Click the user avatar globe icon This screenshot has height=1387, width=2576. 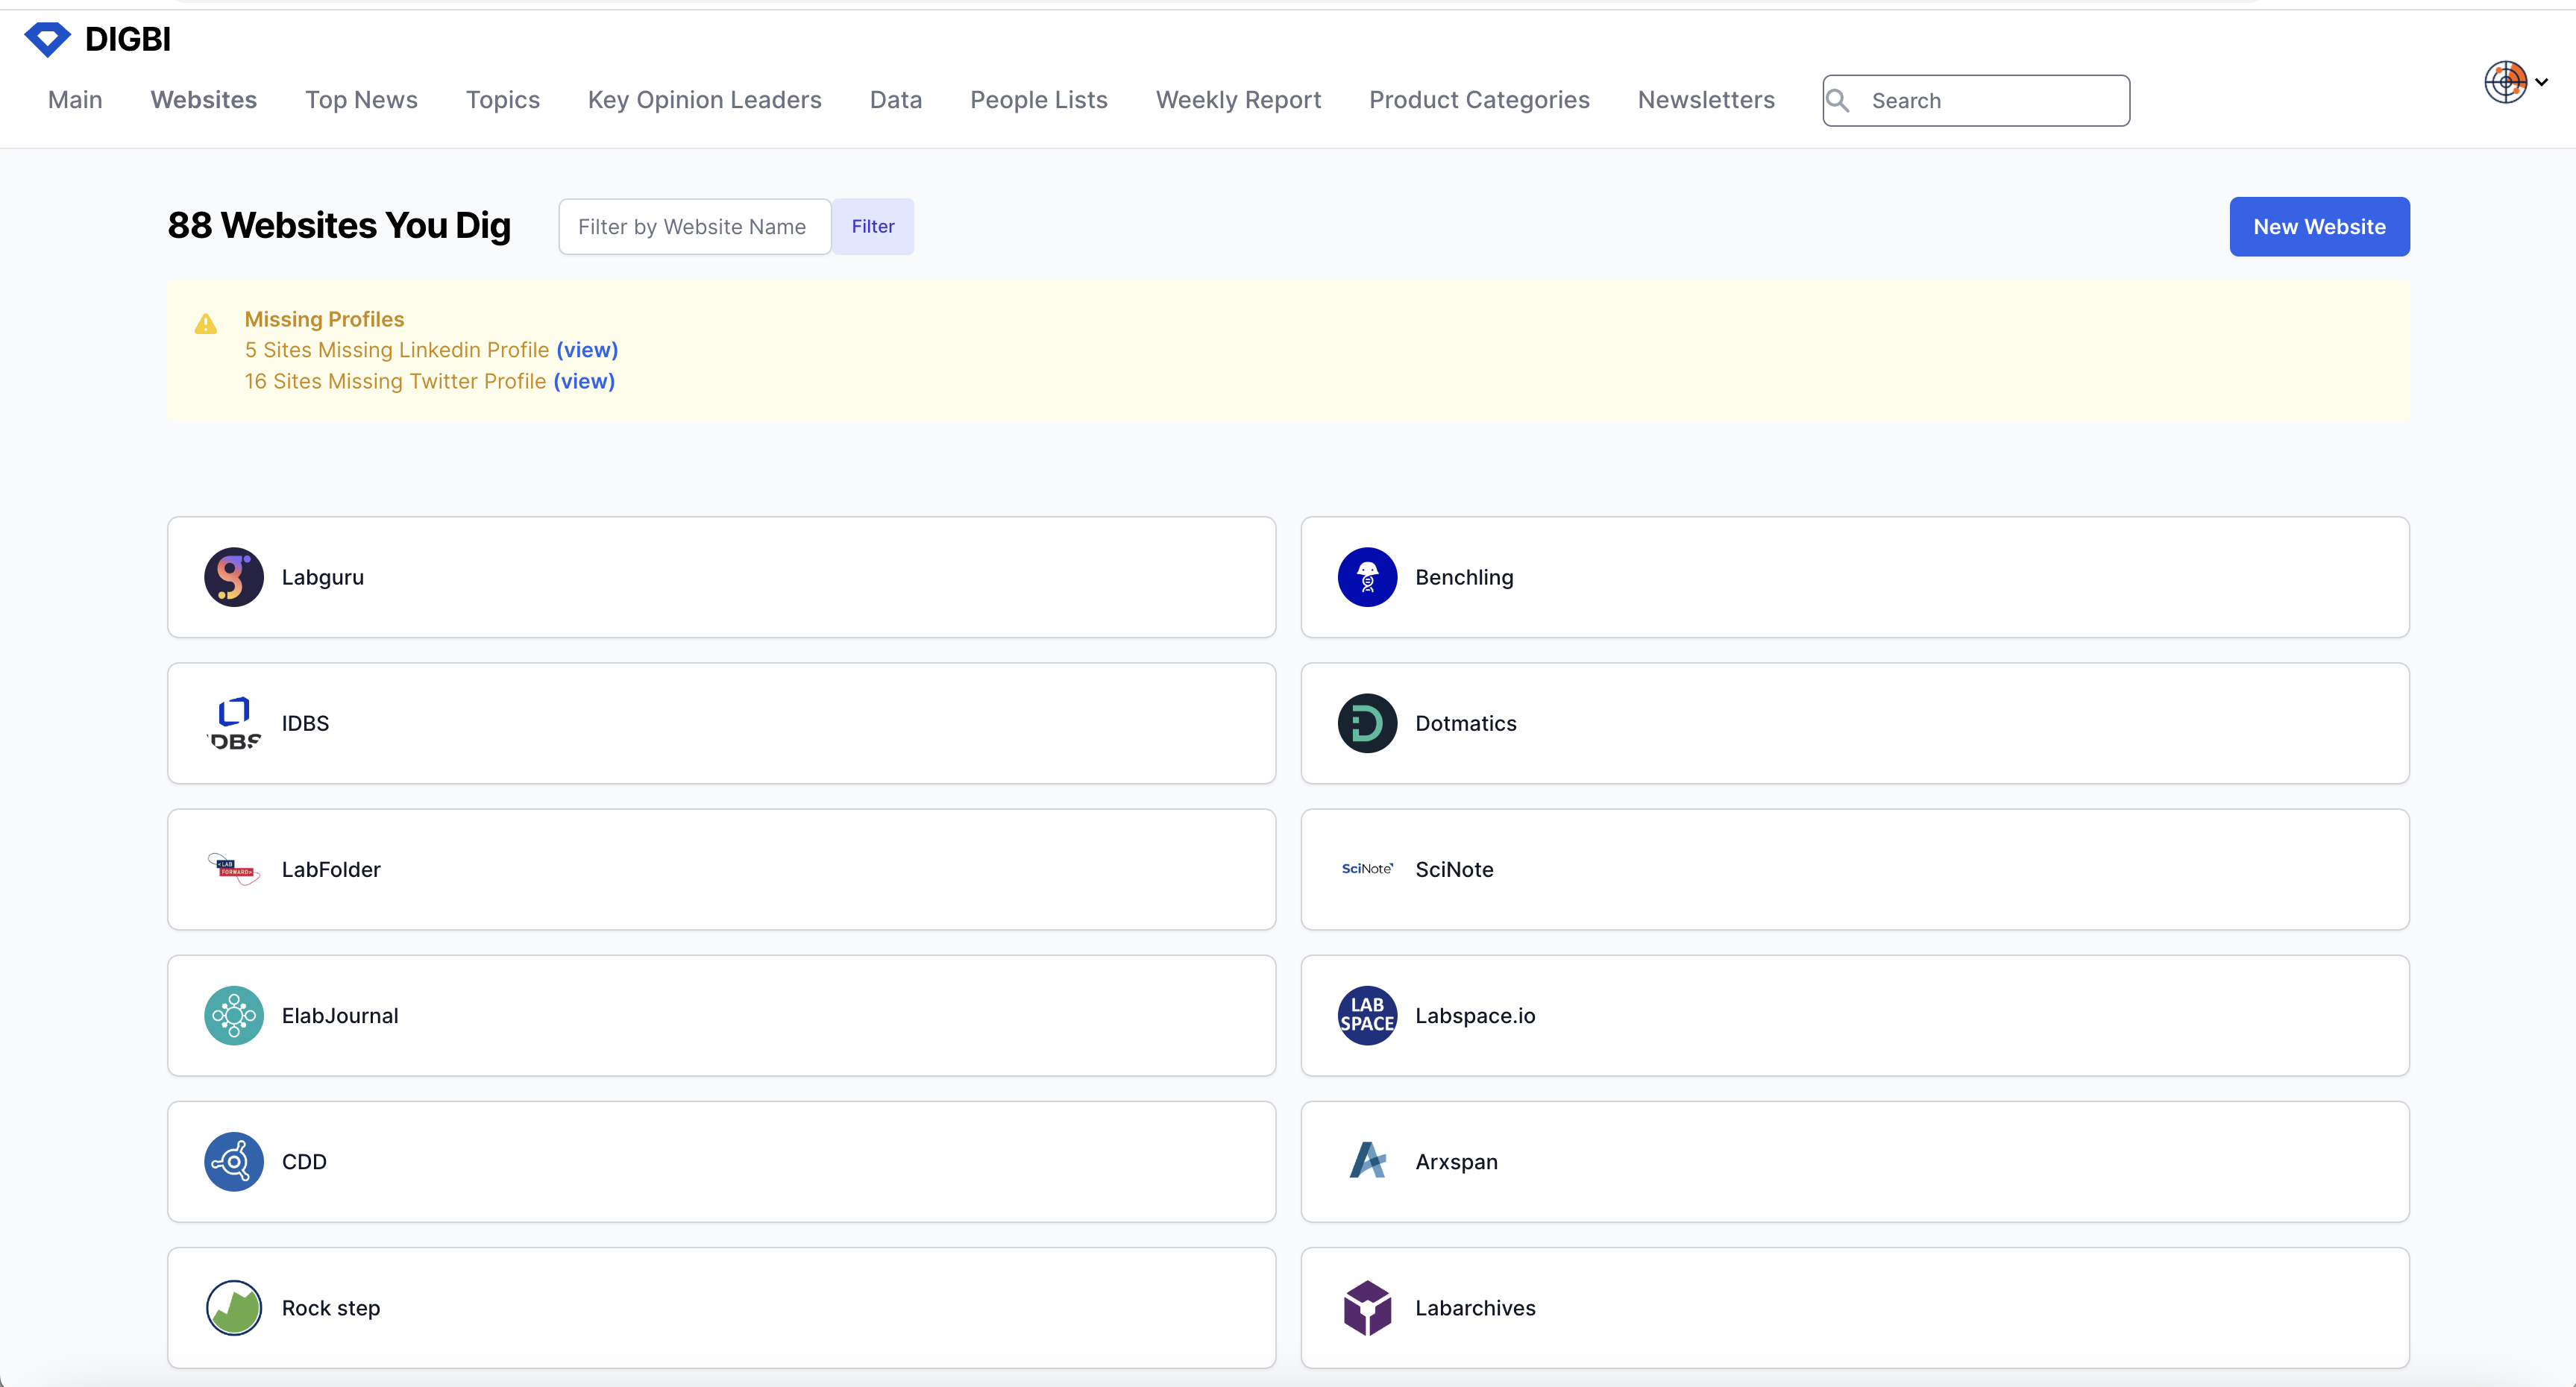(x=2505, y=82)
